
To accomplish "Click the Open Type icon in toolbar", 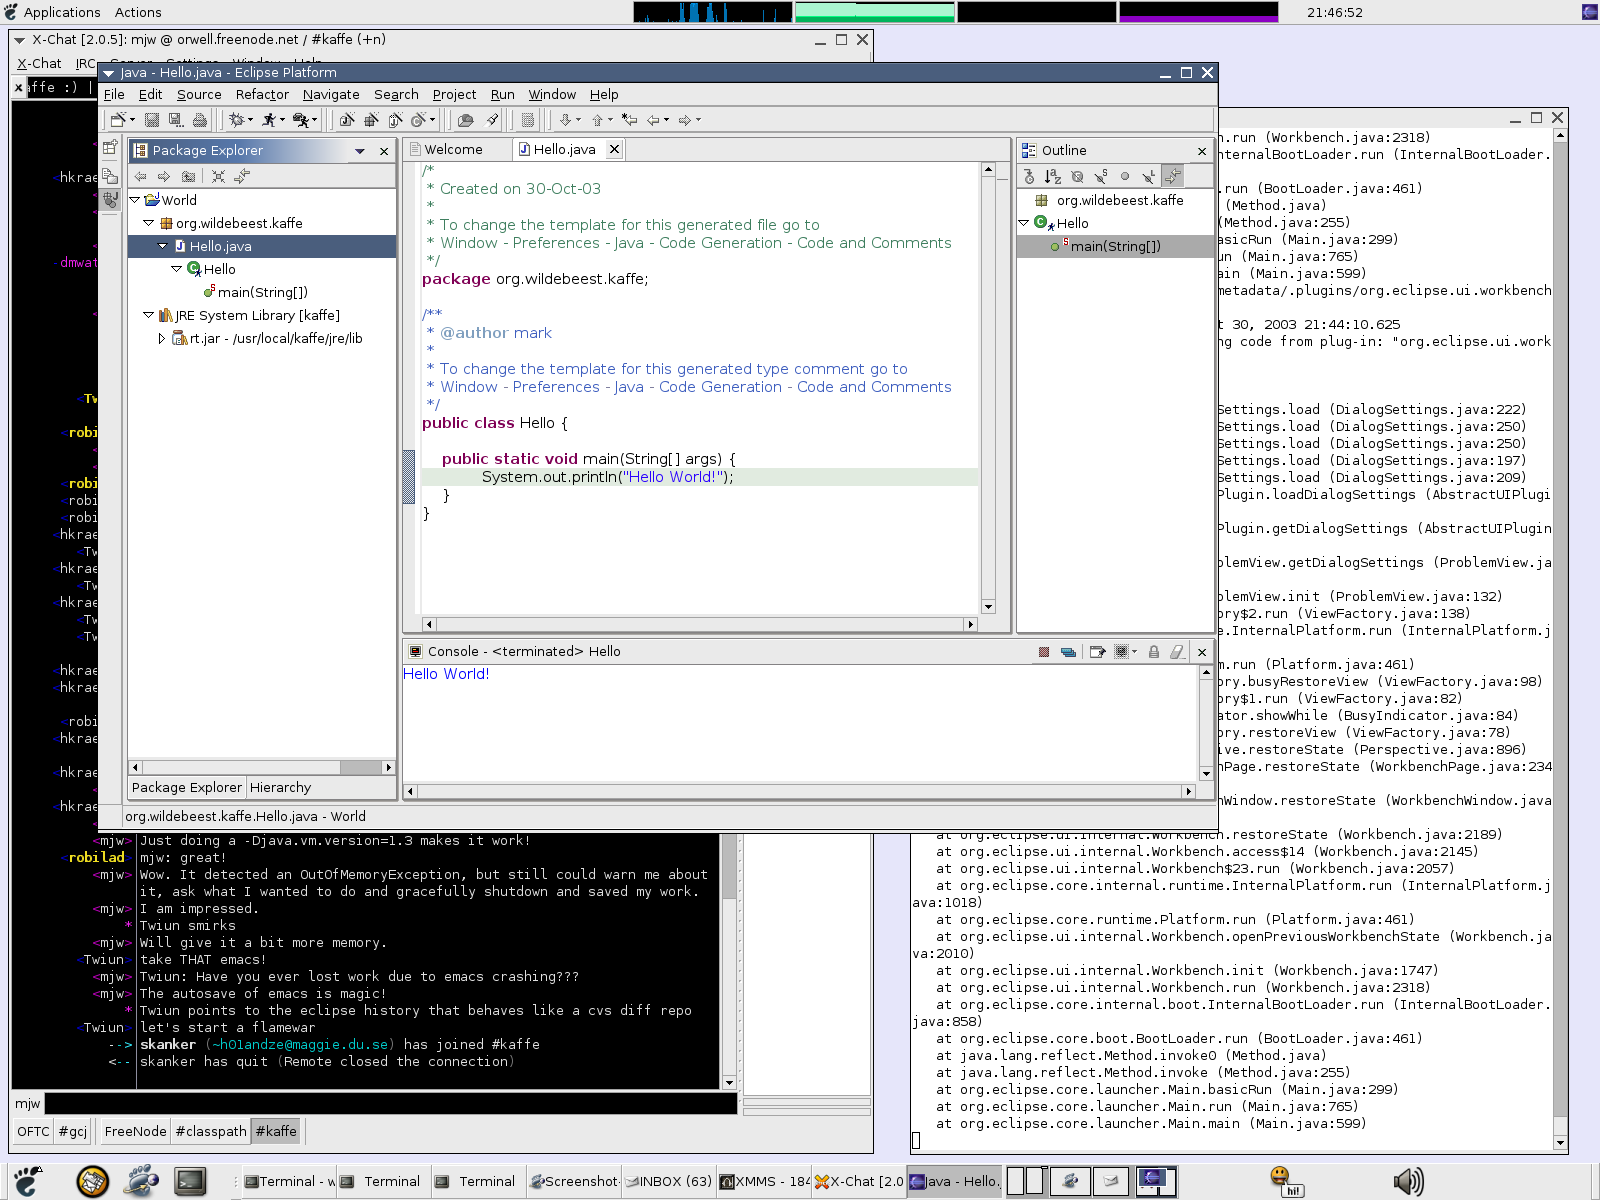I will click(465, 120).
